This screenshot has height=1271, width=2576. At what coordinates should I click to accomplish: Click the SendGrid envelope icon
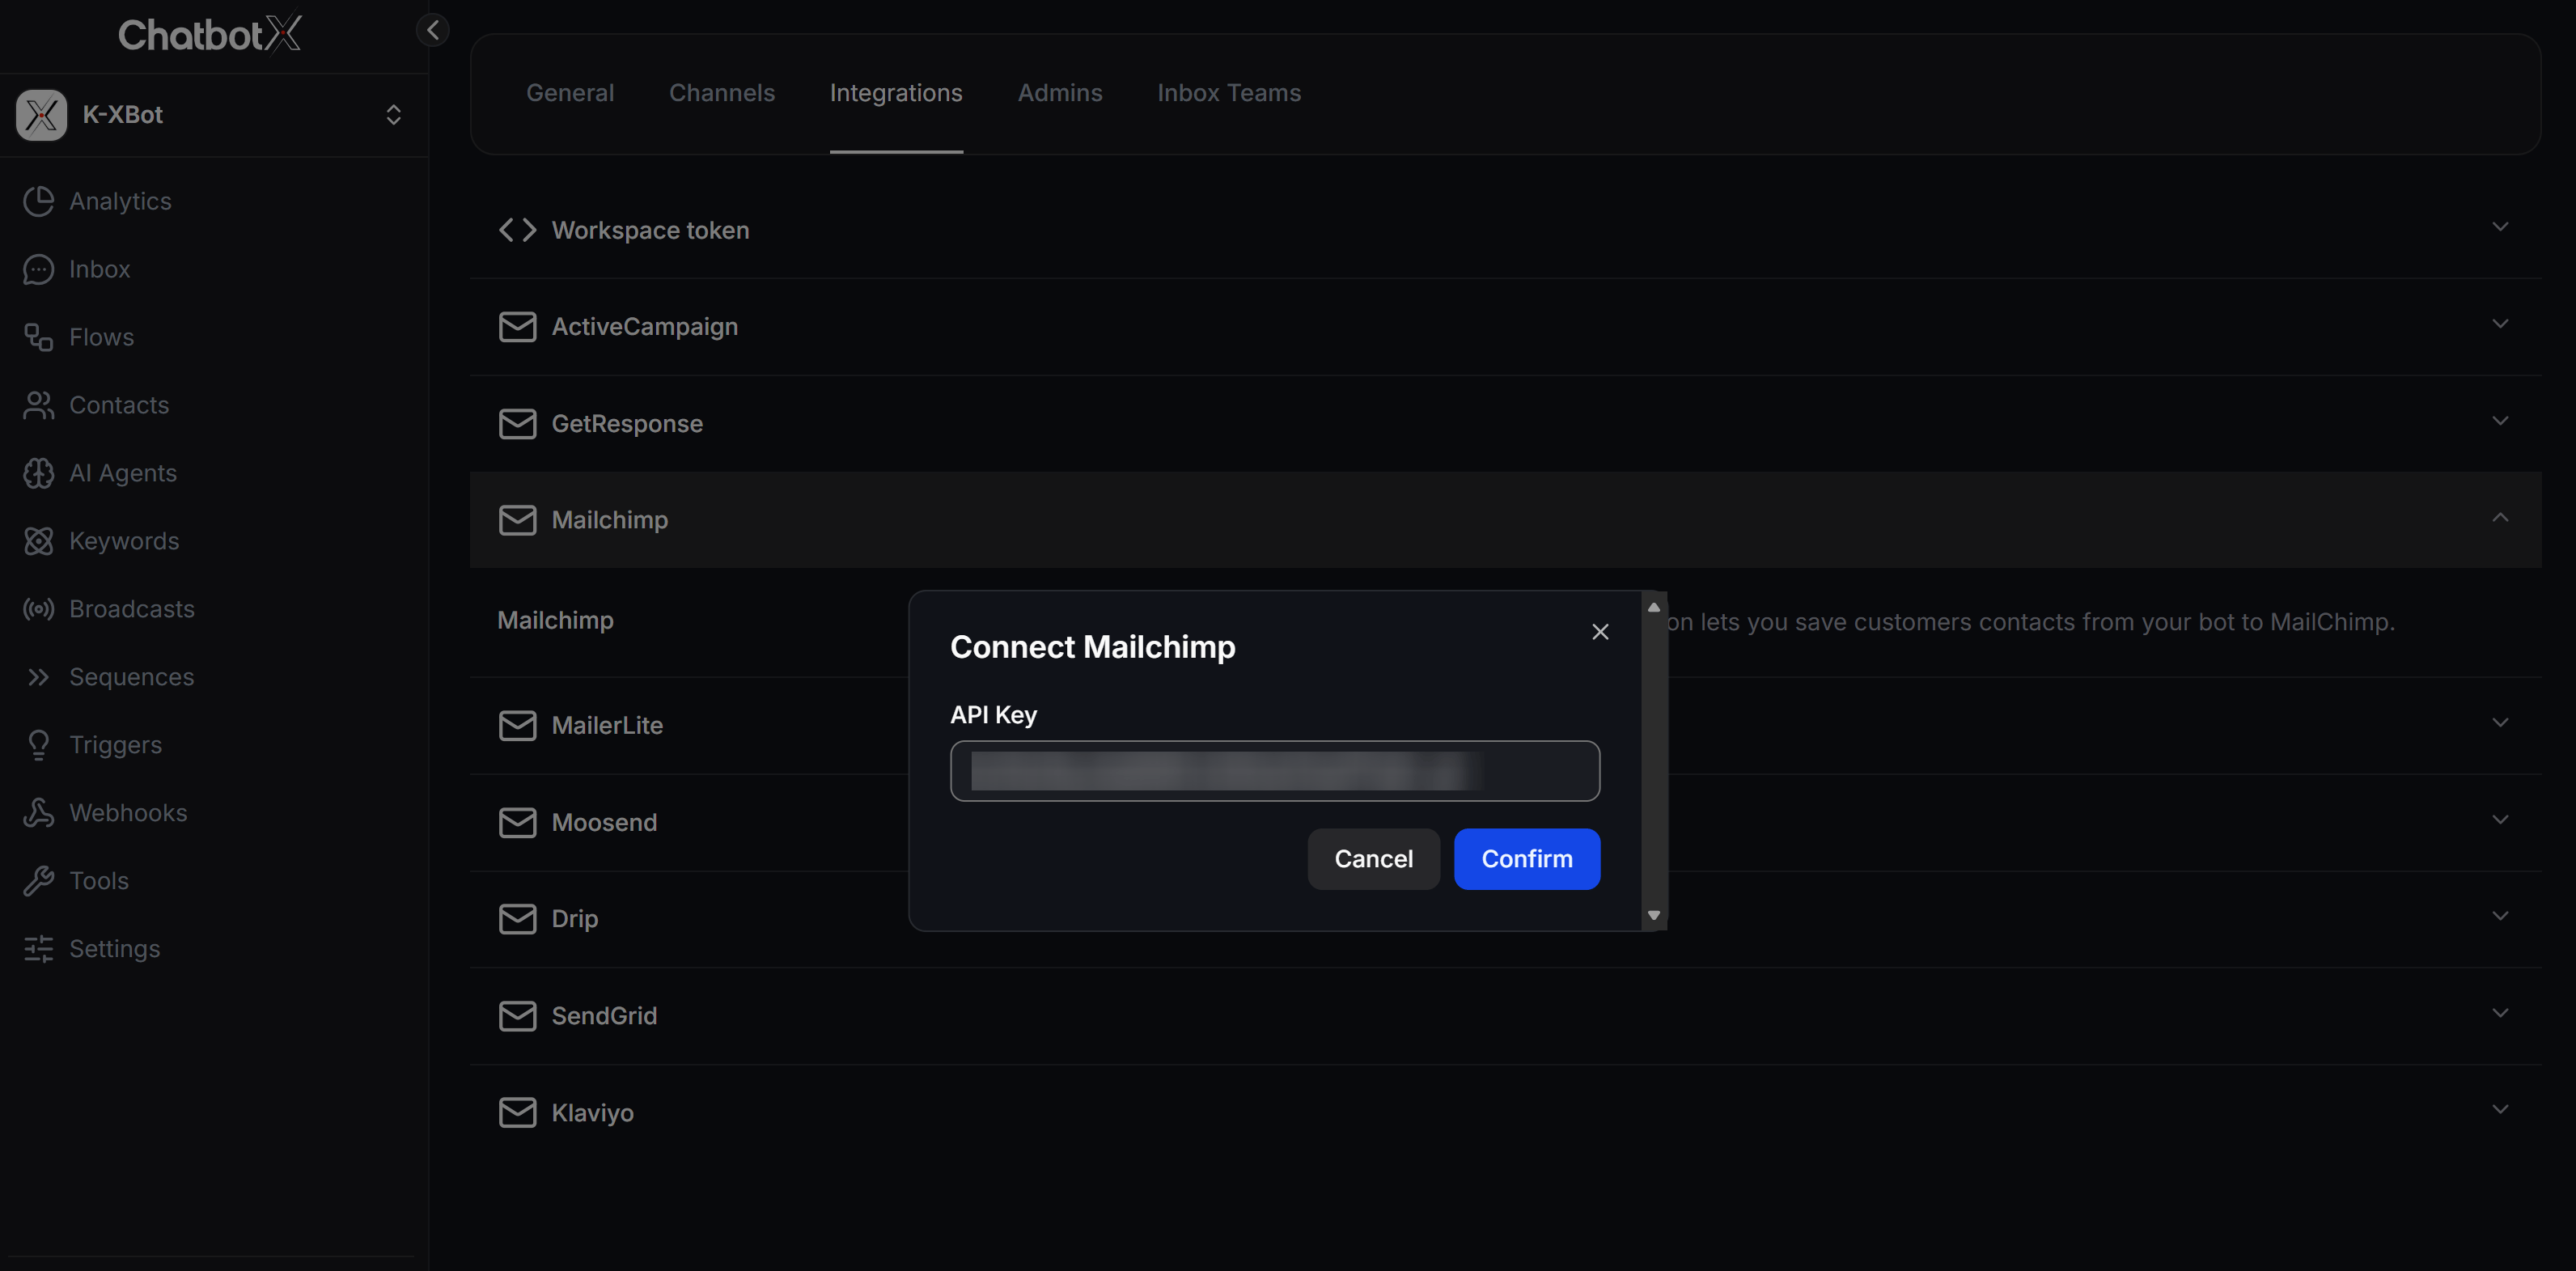(518, 1016)
